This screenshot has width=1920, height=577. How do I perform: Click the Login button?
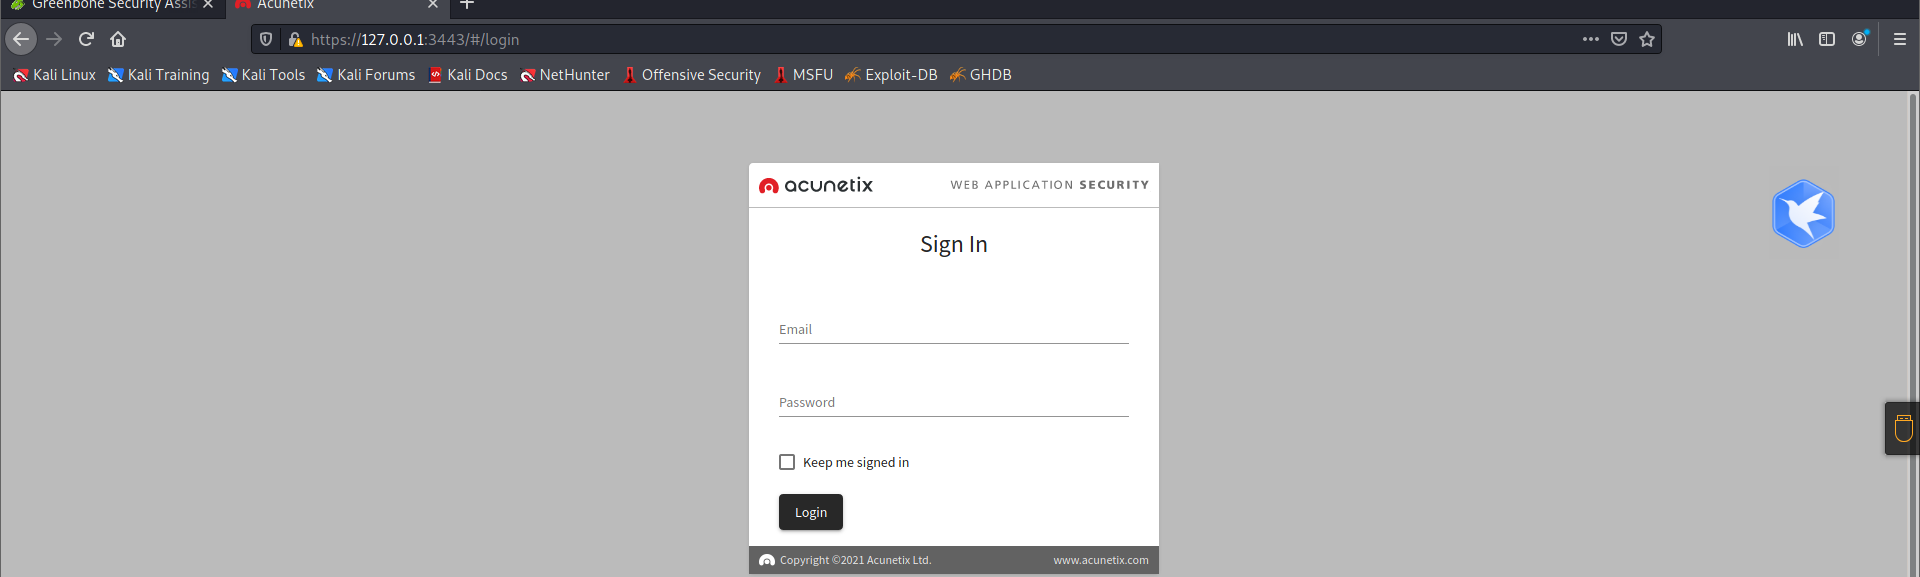point(811,512)
